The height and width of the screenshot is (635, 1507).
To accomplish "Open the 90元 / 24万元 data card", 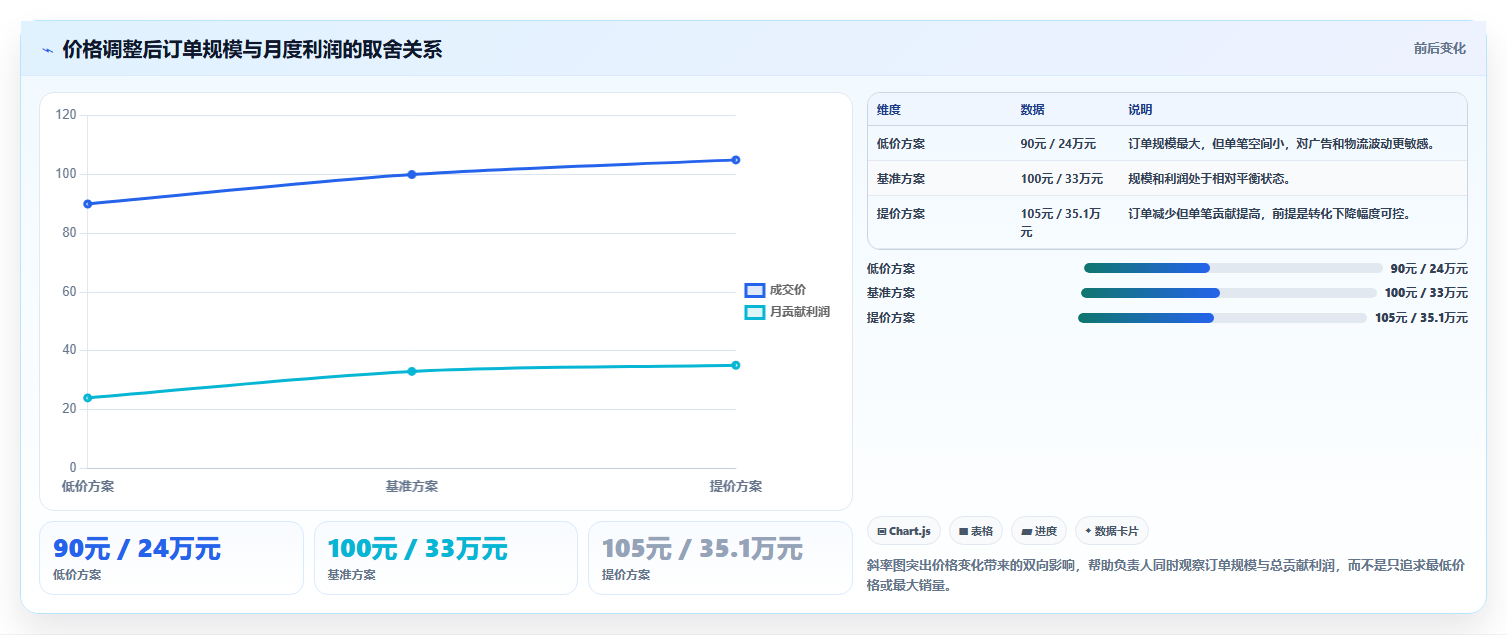I will 171,558.
